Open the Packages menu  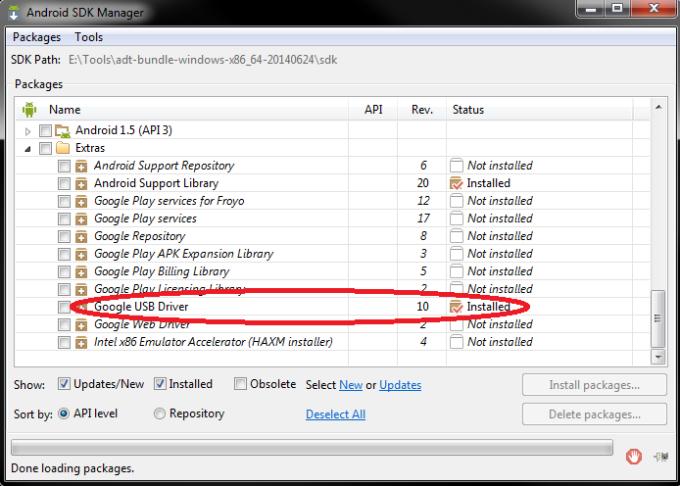tap(36, 37)
